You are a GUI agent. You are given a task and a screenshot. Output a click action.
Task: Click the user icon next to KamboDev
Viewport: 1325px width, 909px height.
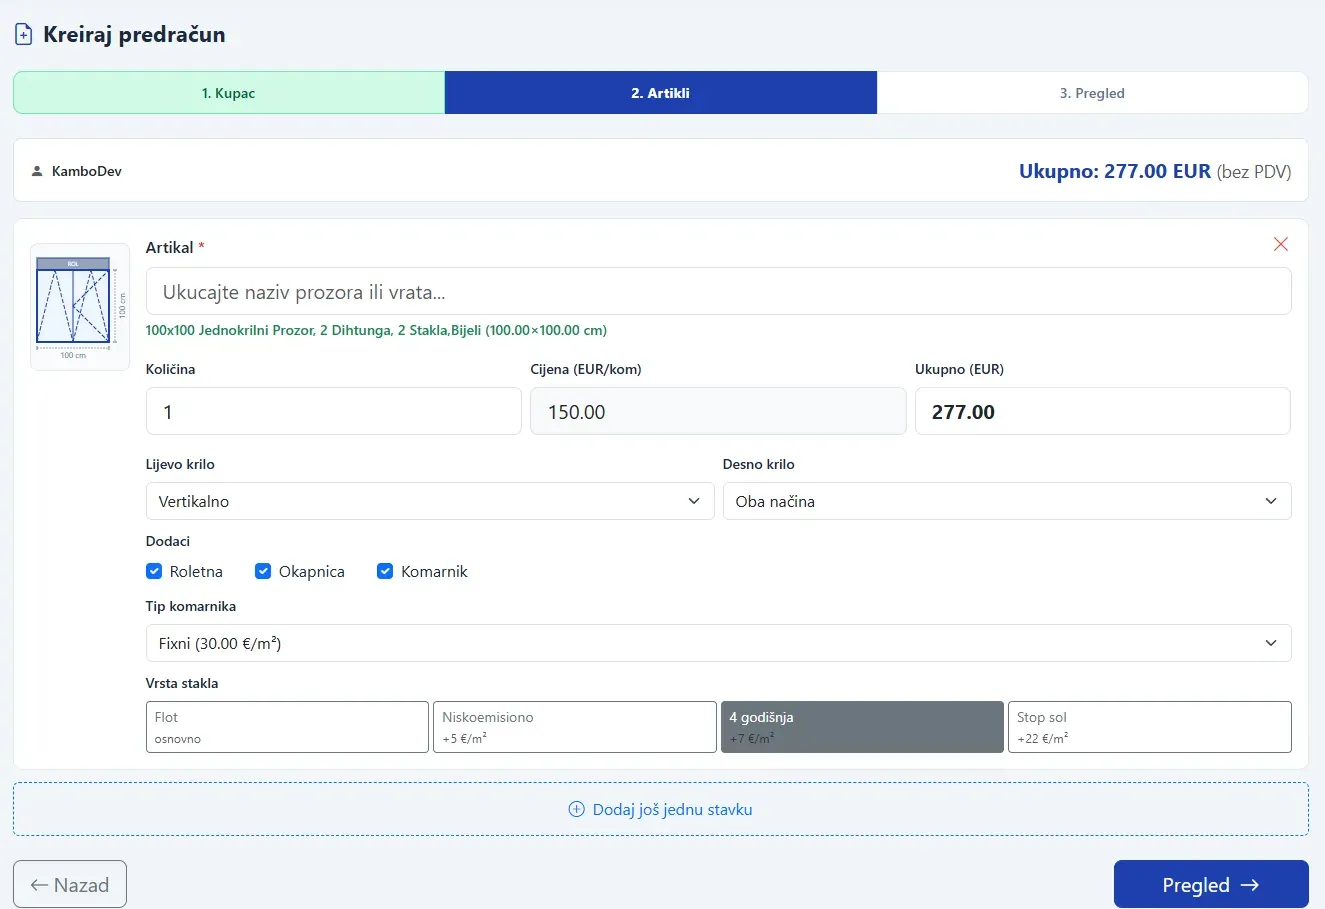[37, 171]
